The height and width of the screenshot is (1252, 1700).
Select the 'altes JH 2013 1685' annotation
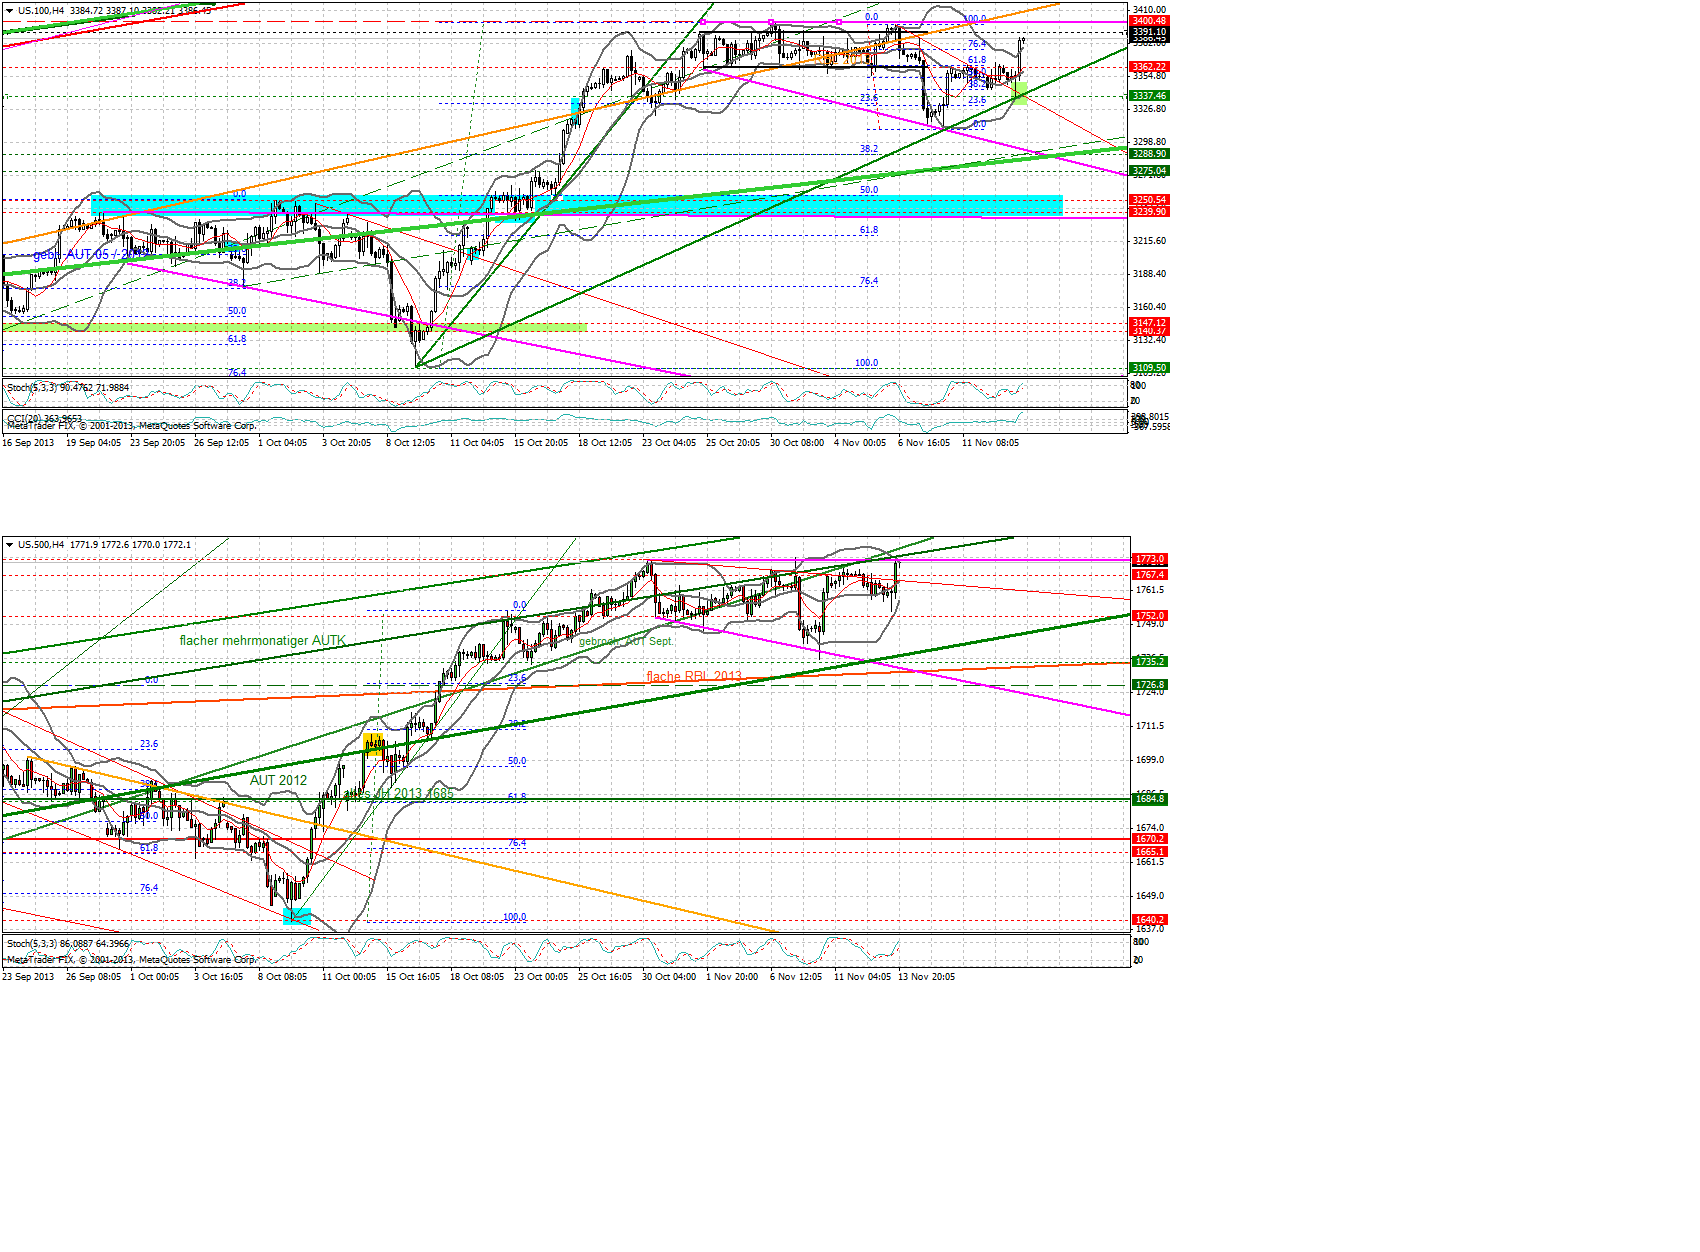point(400,794)
